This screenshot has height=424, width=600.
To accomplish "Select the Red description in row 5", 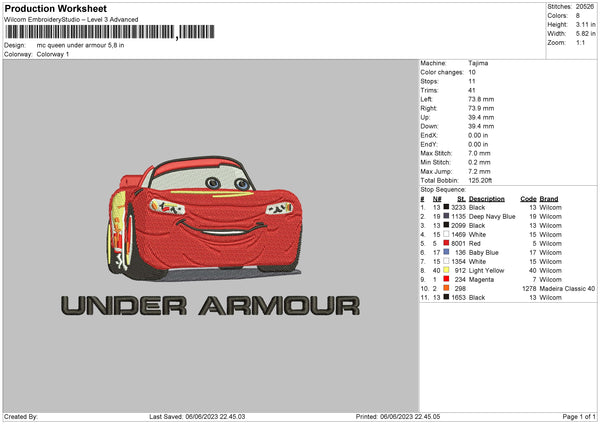I will [x=474, y=243].
